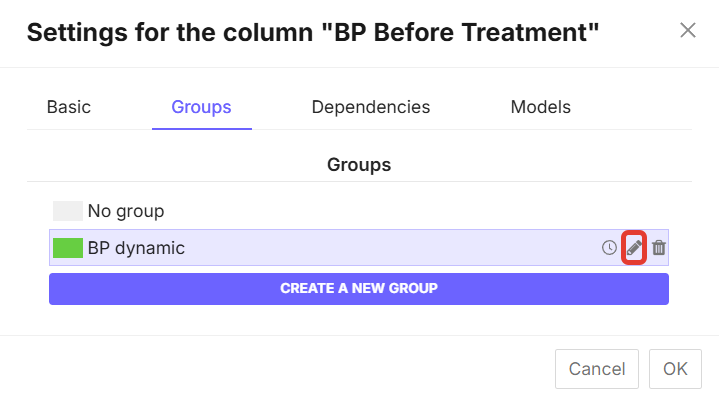Click the dialog title "BP Before Treatment"
The width and height of the screenshot is (719, 400).
pos(313,33)
